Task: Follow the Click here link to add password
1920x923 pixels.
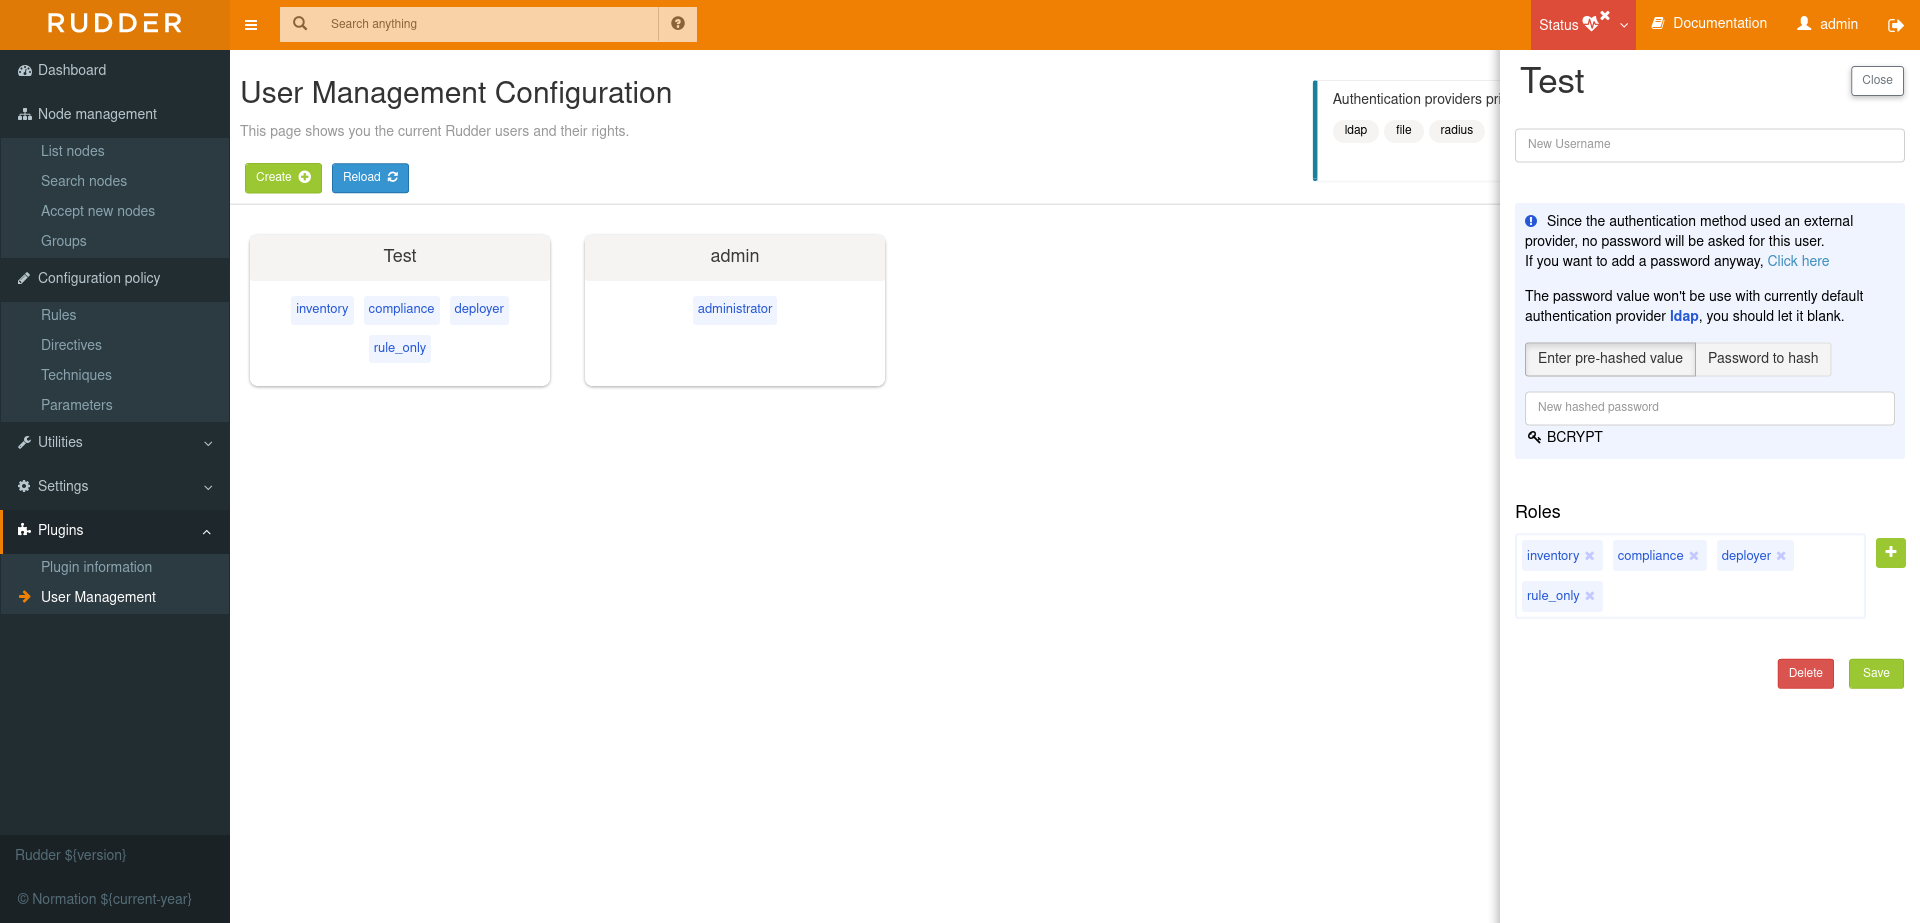Action: pyautogui.click(x=1798, y=261)
